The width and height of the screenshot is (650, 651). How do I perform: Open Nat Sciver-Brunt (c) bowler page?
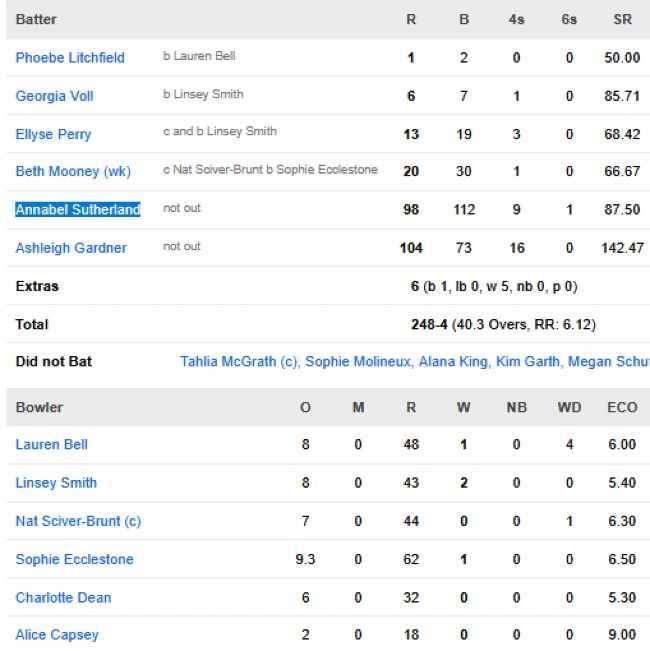tap(78, 521)
